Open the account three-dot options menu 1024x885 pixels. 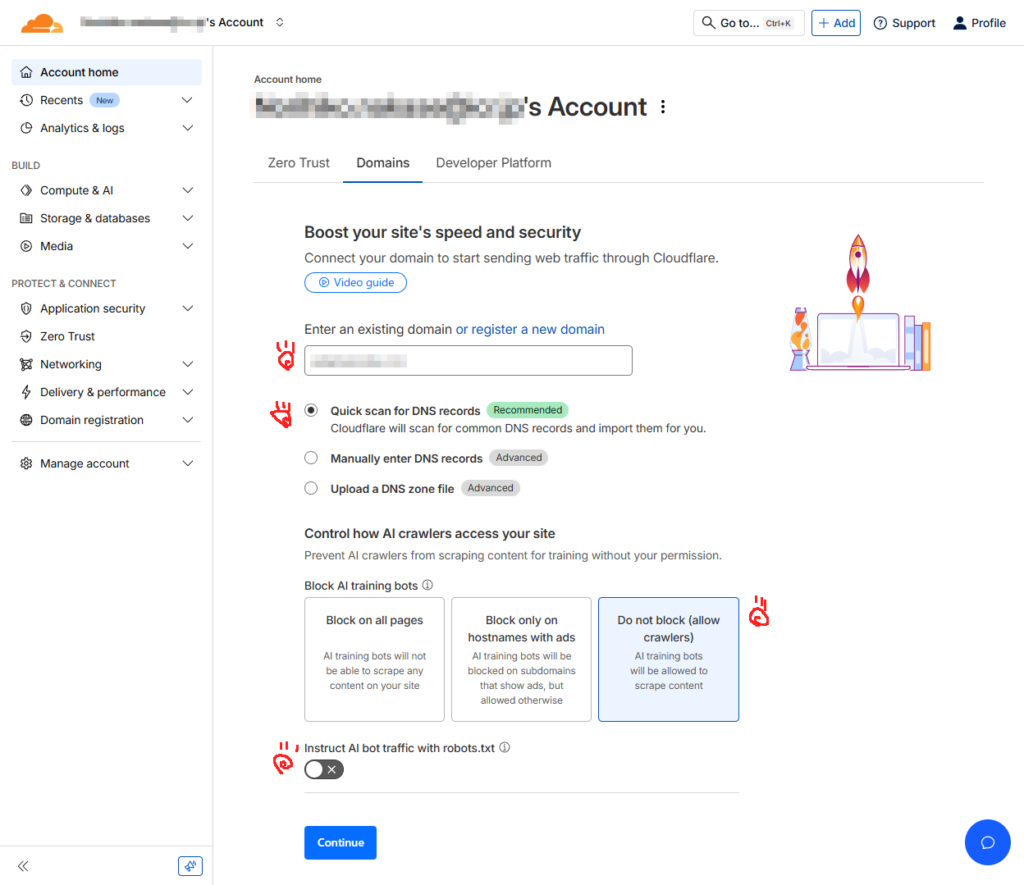tap(662, 107)
